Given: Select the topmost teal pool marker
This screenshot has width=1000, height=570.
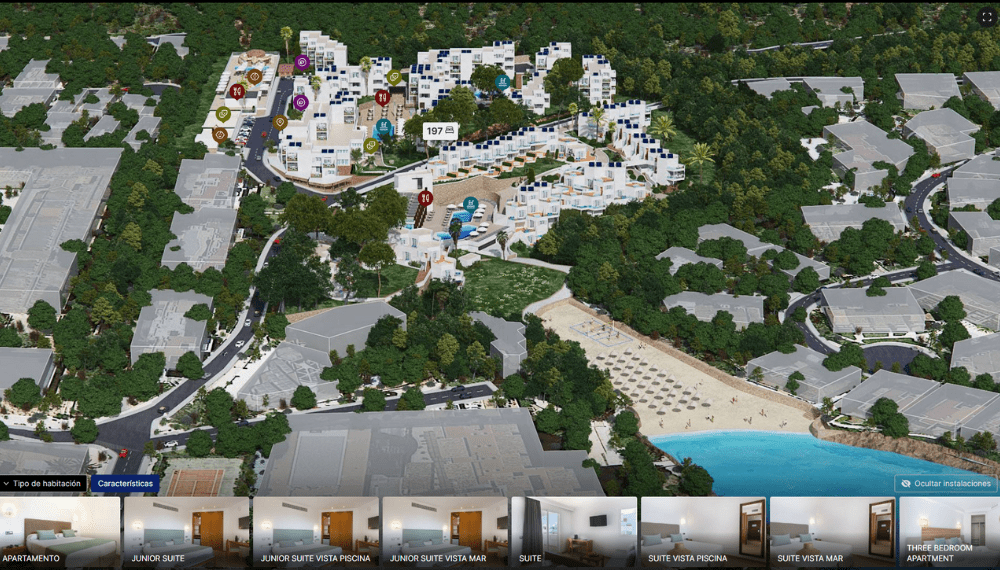Looking at the screenshot, I should (503, 82).
